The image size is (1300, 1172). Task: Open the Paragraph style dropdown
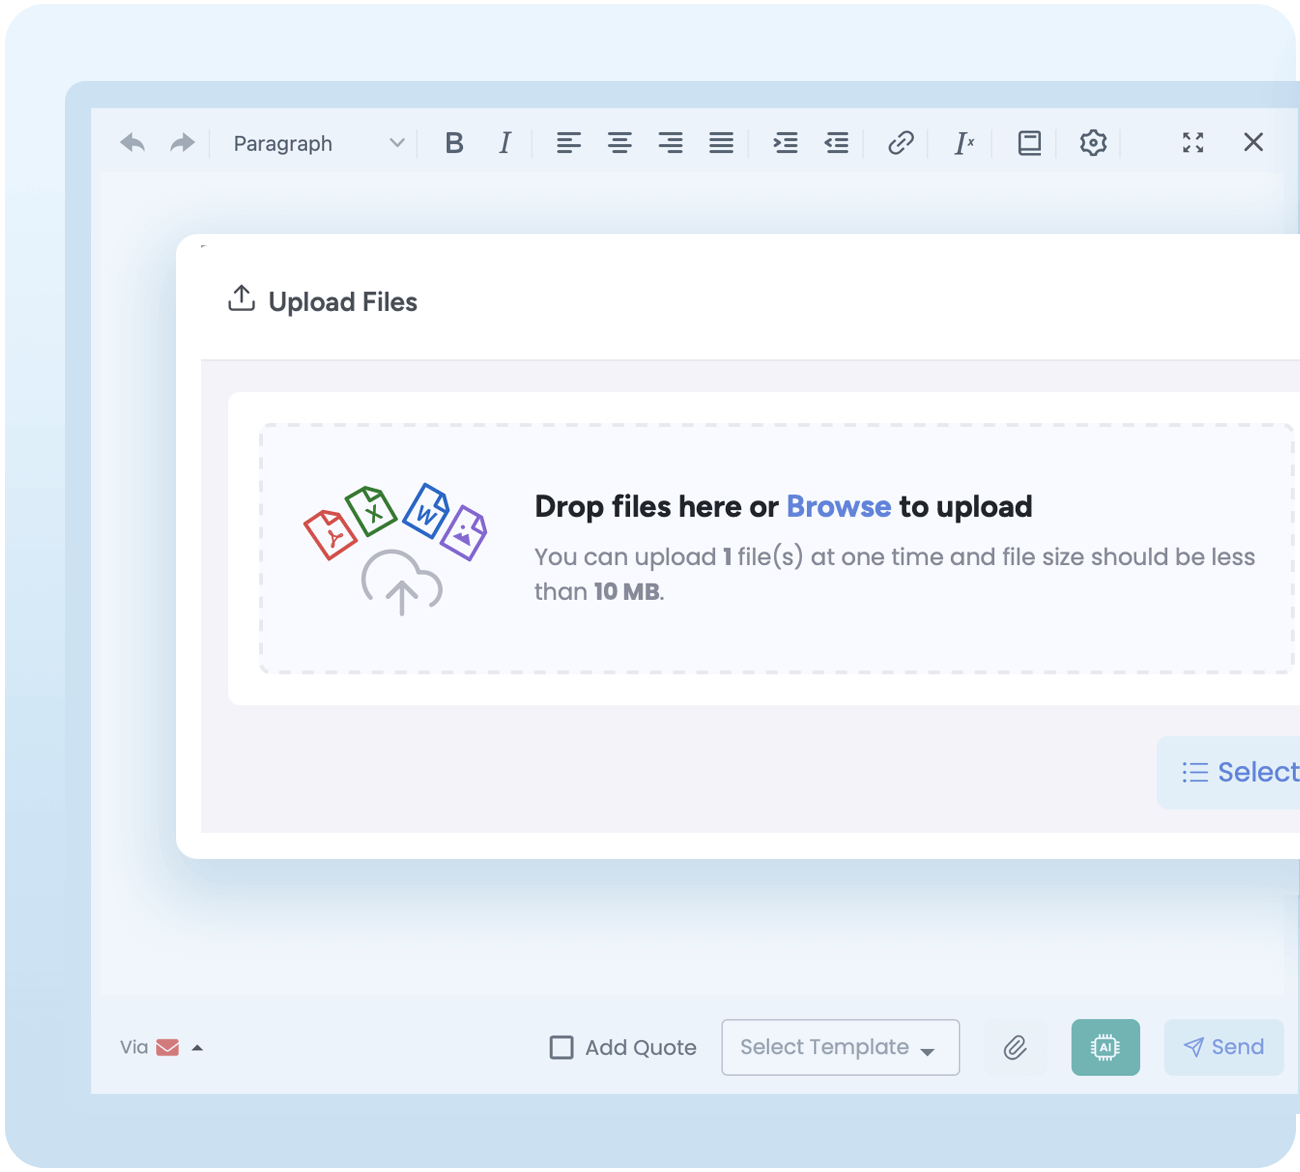[x=318, y=143]
